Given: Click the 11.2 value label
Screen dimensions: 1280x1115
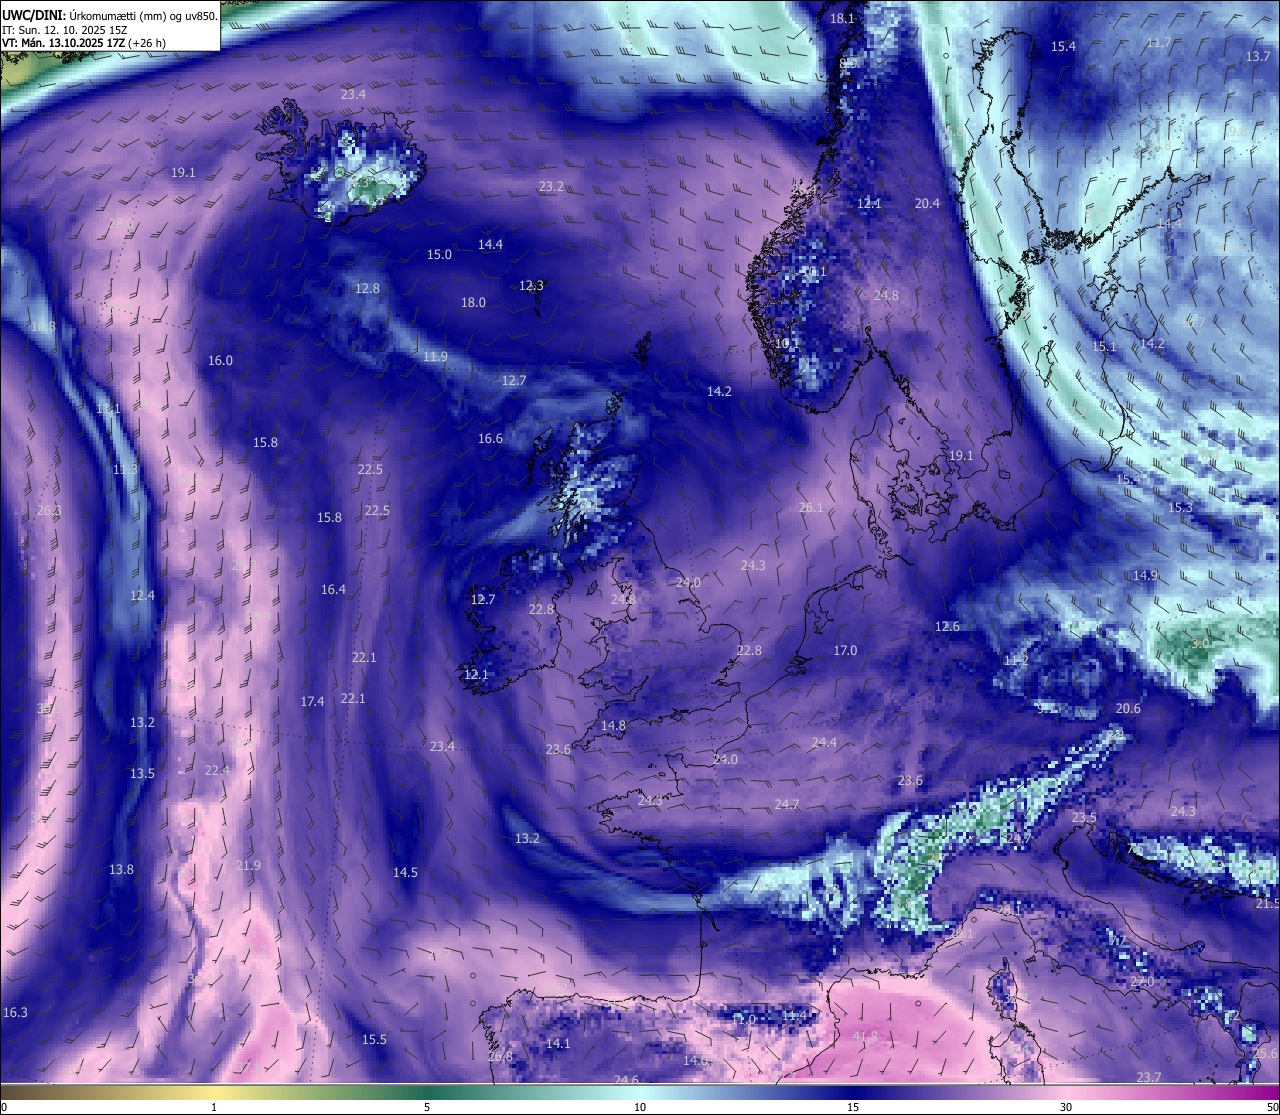Looking at the screenshot, I should coord(1016,661).
